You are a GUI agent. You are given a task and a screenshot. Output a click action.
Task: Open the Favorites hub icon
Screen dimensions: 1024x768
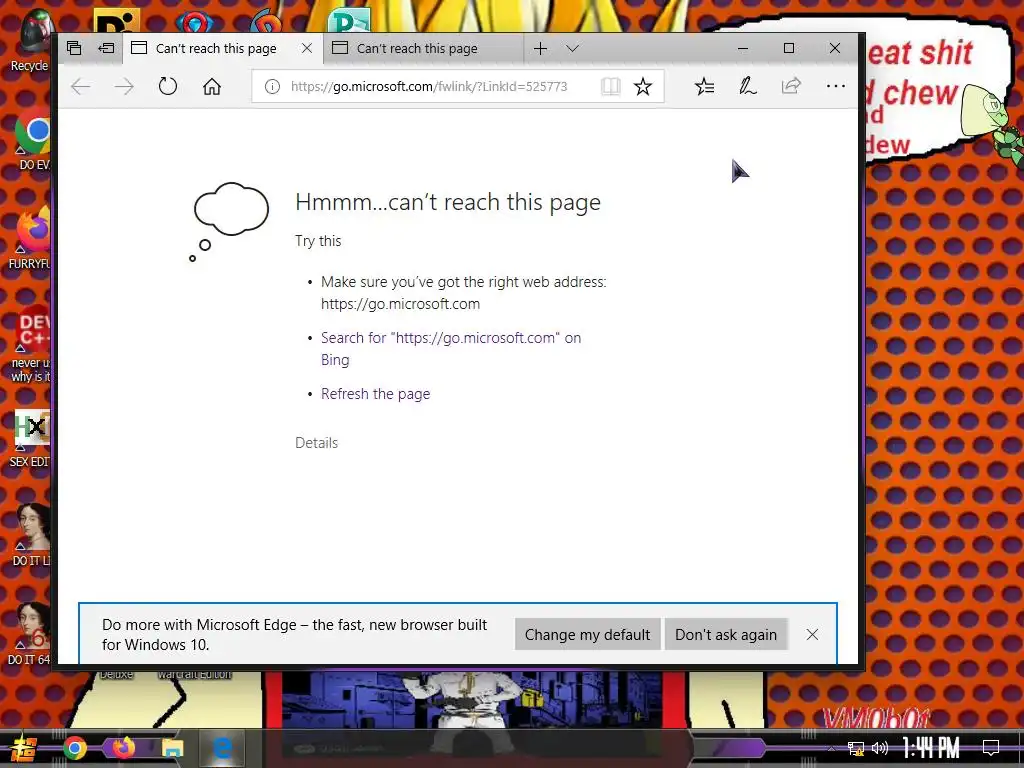click(704, 86)
